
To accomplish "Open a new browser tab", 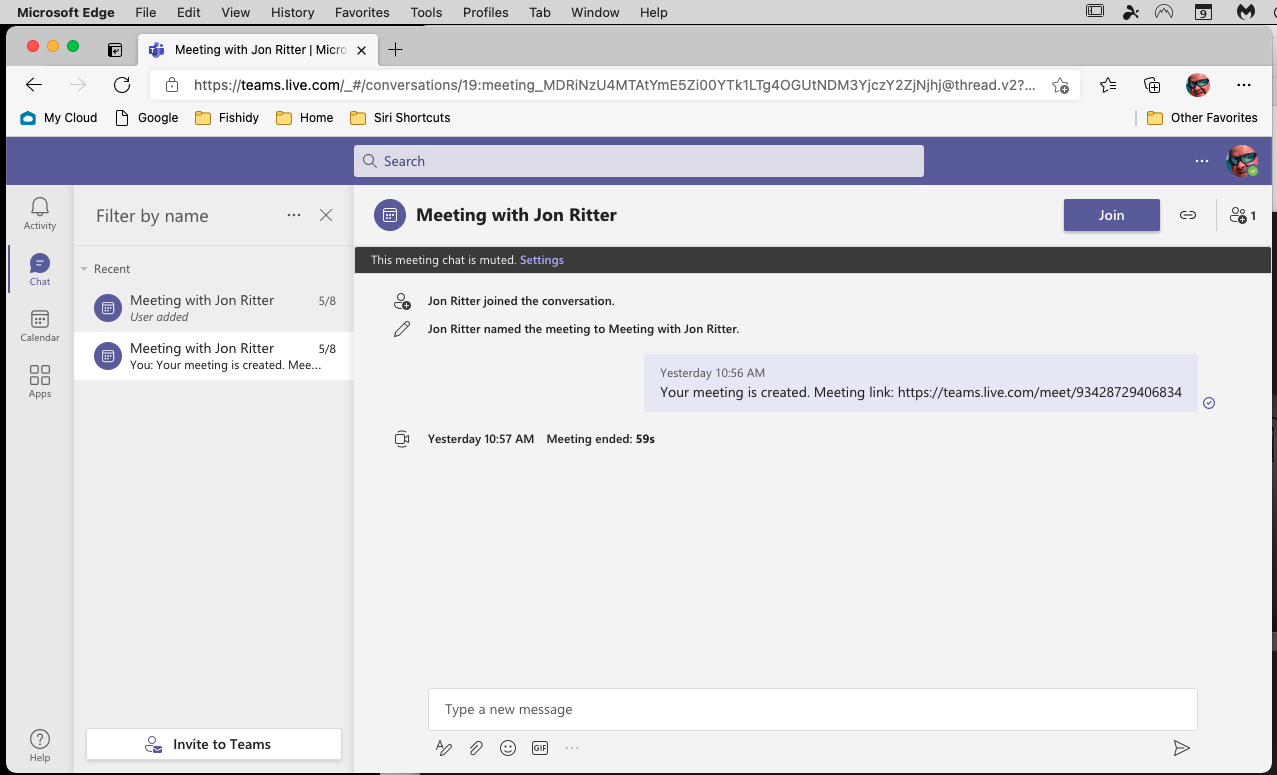I will [396, 49].
